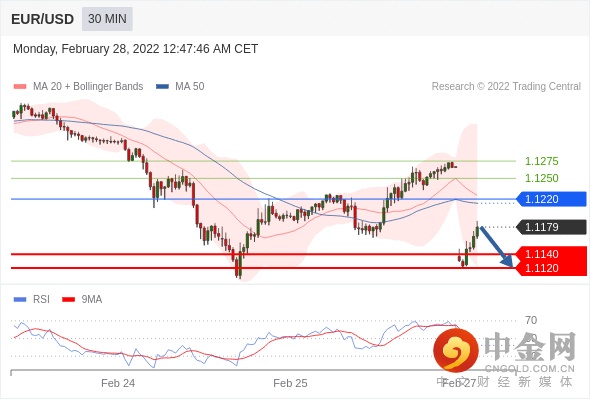Viewport: 590px width, 400px height.
Task: Click the green 1.1275 resistance label
Action: tap(541, 161)
